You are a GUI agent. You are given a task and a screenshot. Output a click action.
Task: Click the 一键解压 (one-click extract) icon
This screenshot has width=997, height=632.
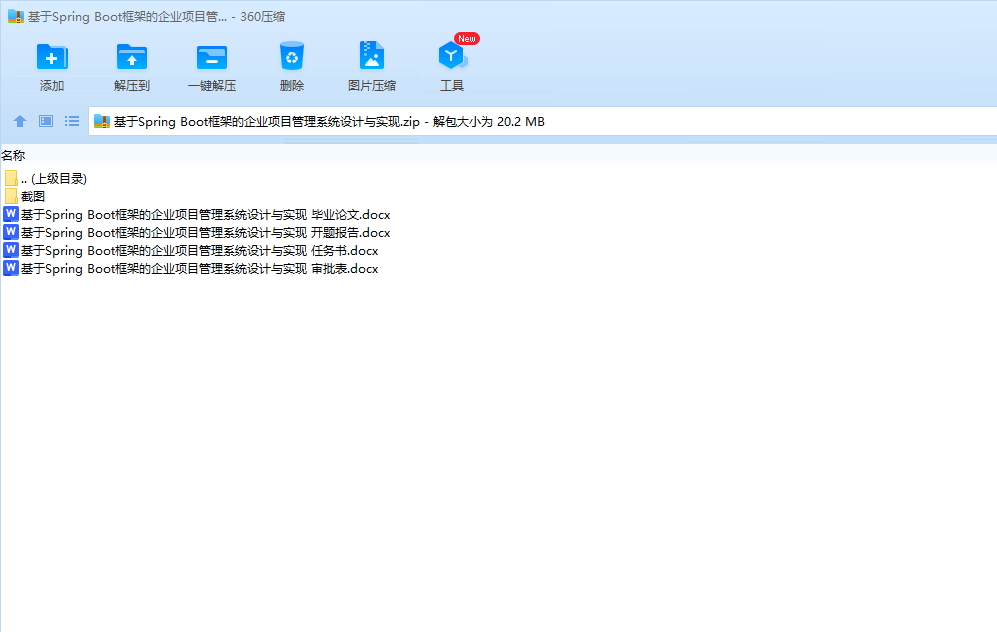(x=212, y=57)
